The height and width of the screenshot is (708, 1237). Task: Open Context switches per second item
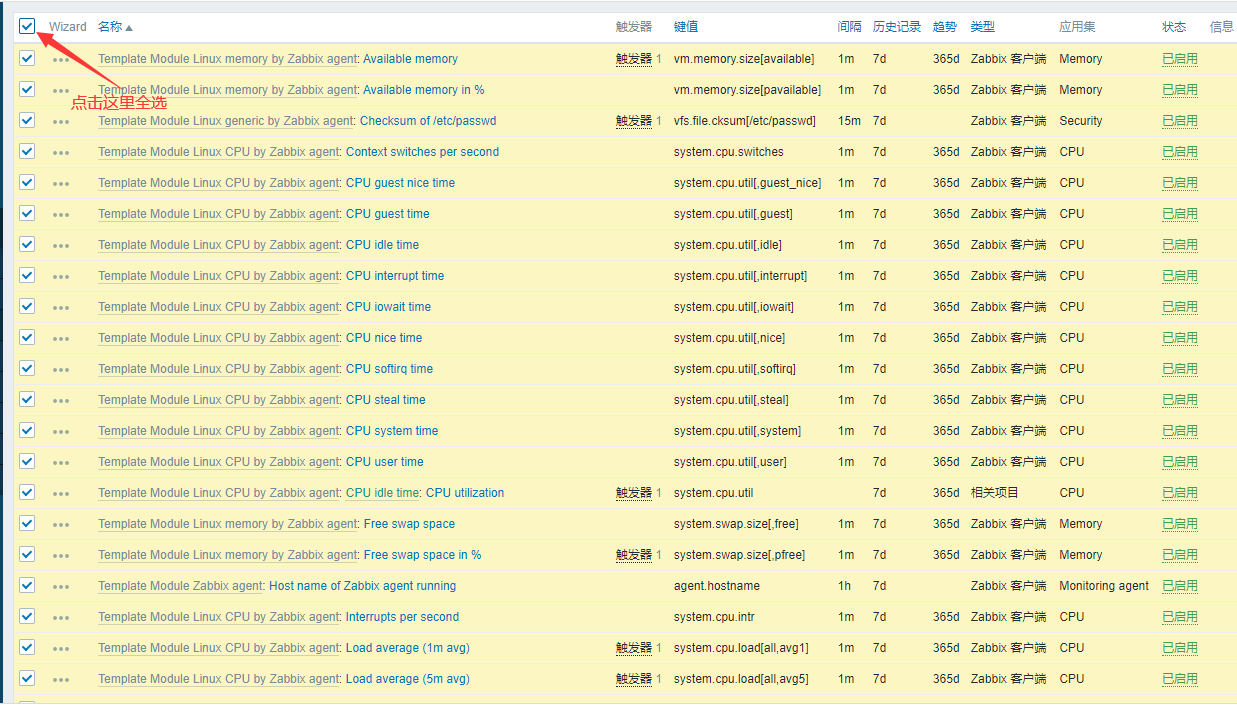422,152
